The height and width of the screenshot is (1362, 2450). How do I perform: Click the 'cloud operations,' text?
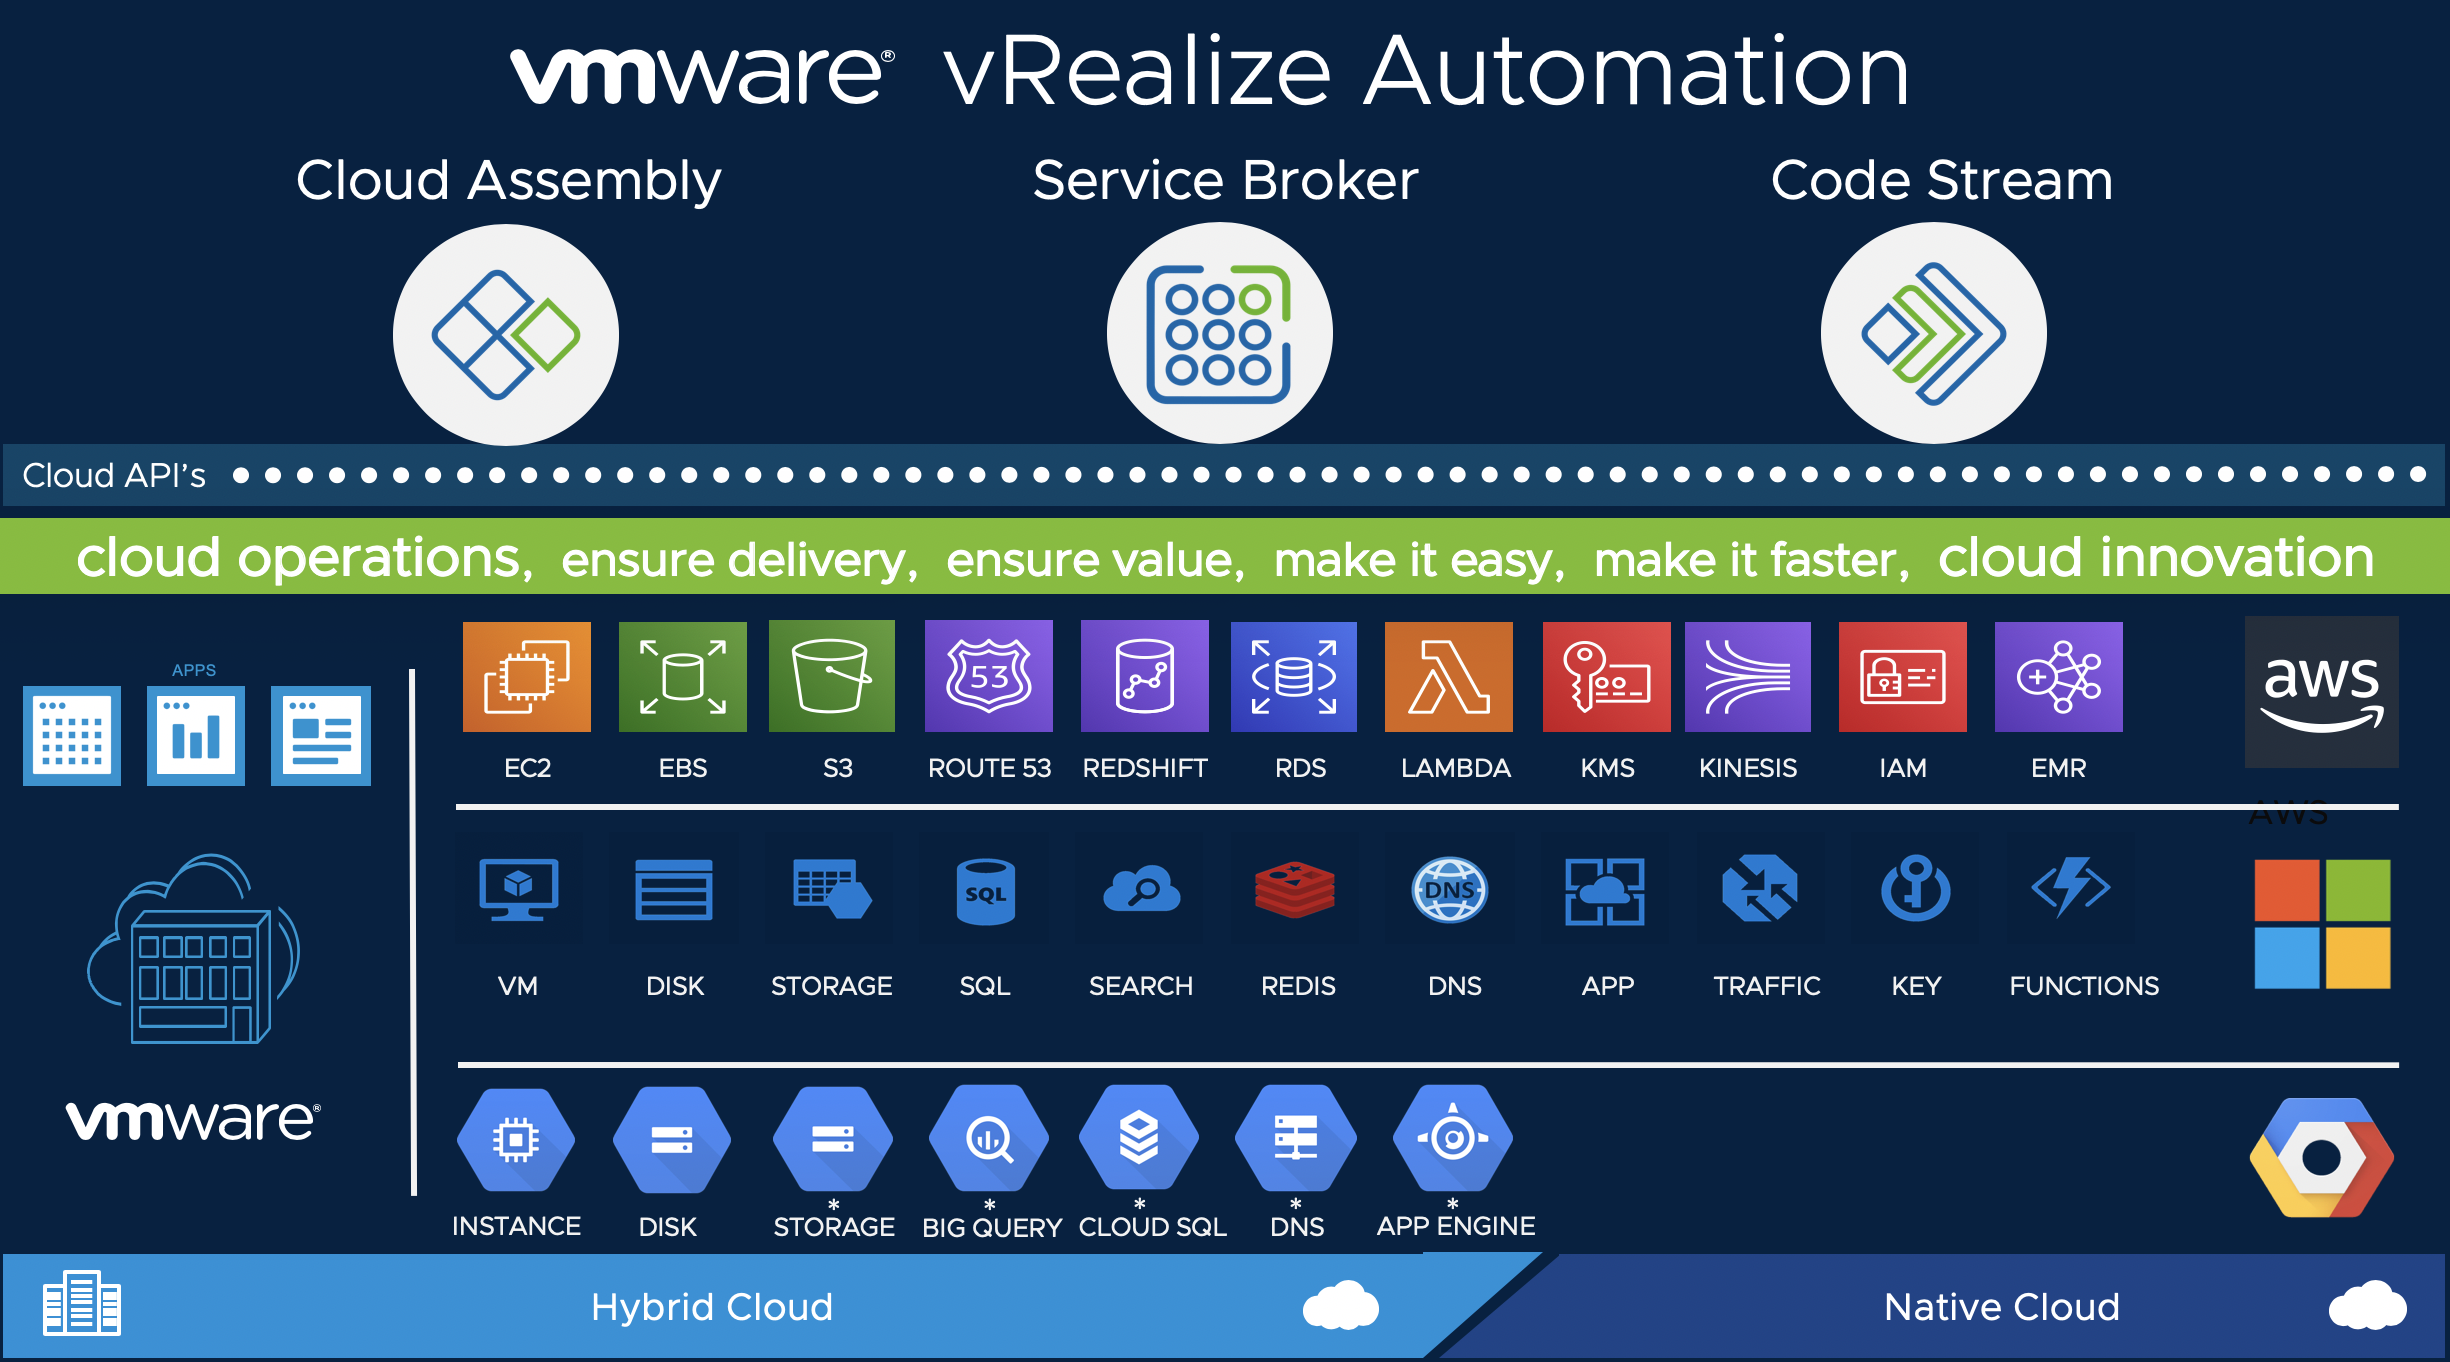pyautogui.click(x=305, y=558)
